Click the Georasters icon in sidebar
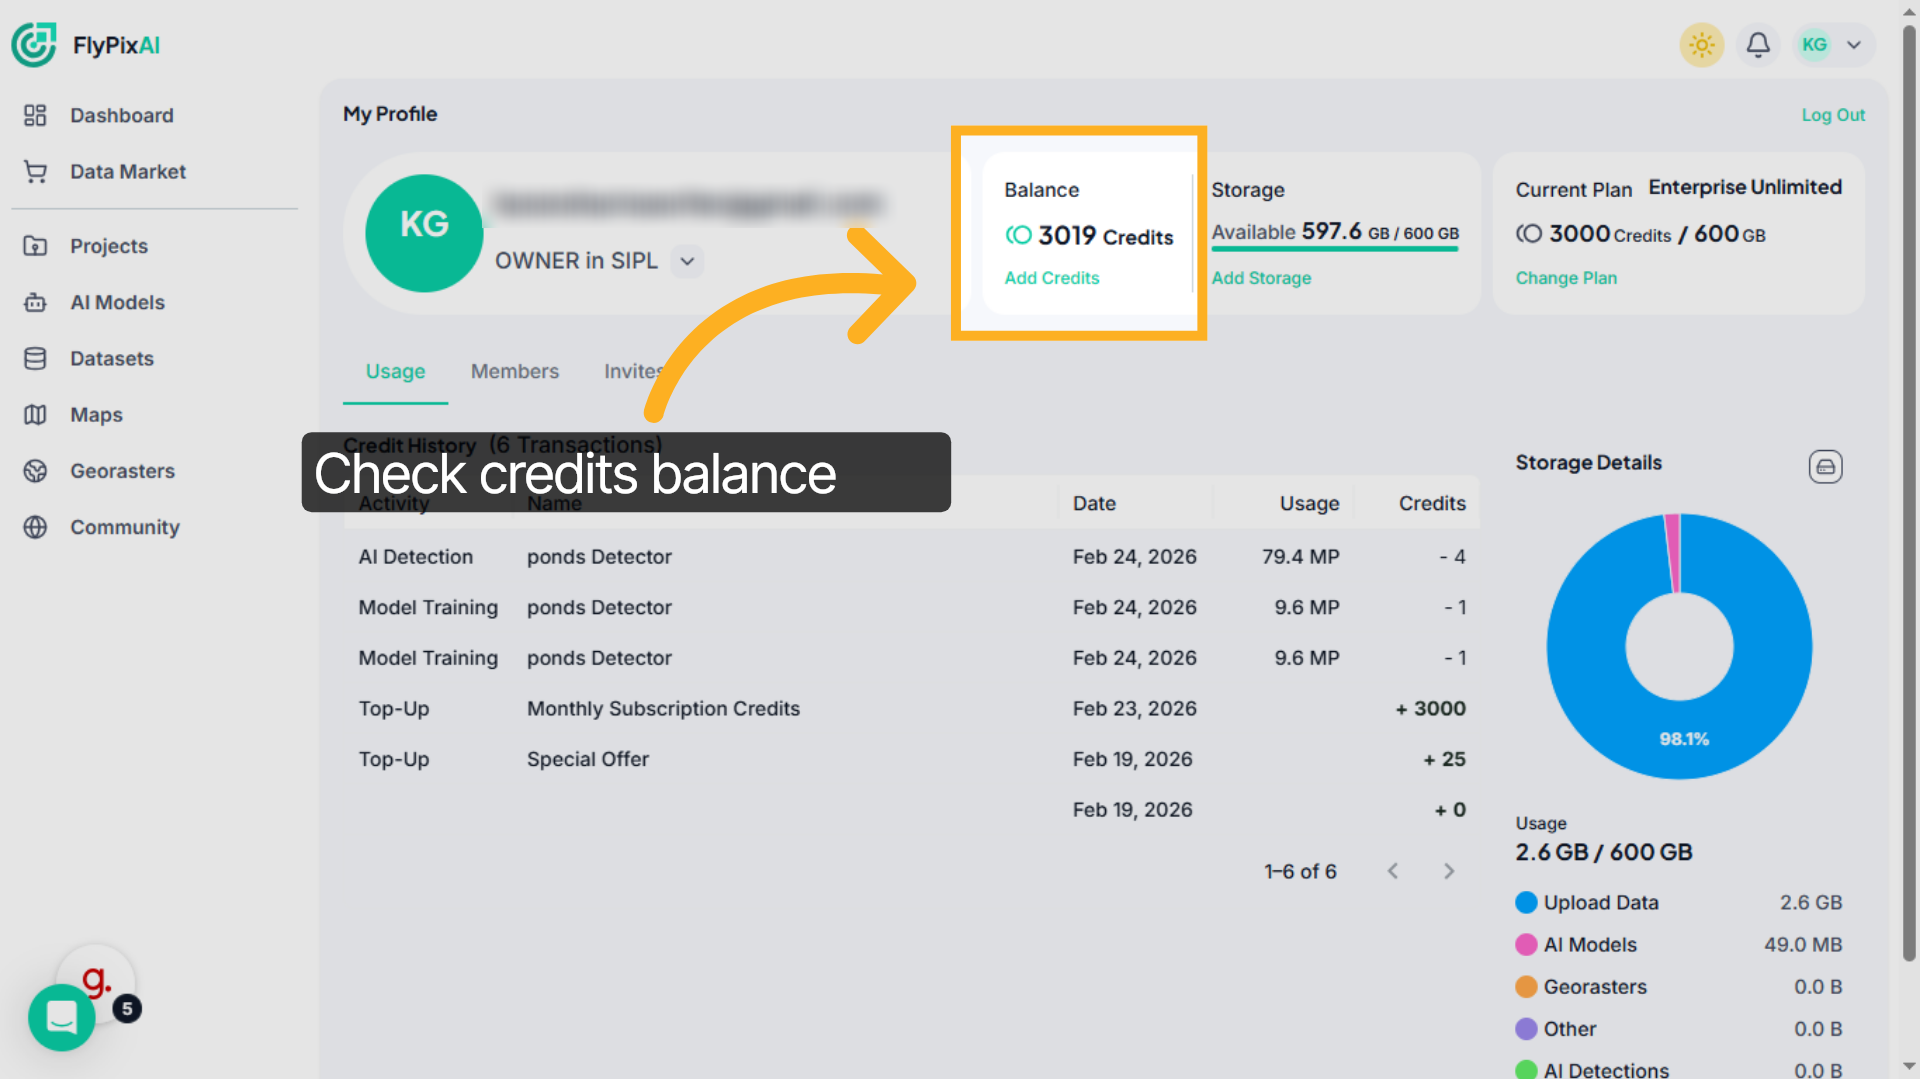Viewport: 1920px width, 1079px height. click(35, 470)
